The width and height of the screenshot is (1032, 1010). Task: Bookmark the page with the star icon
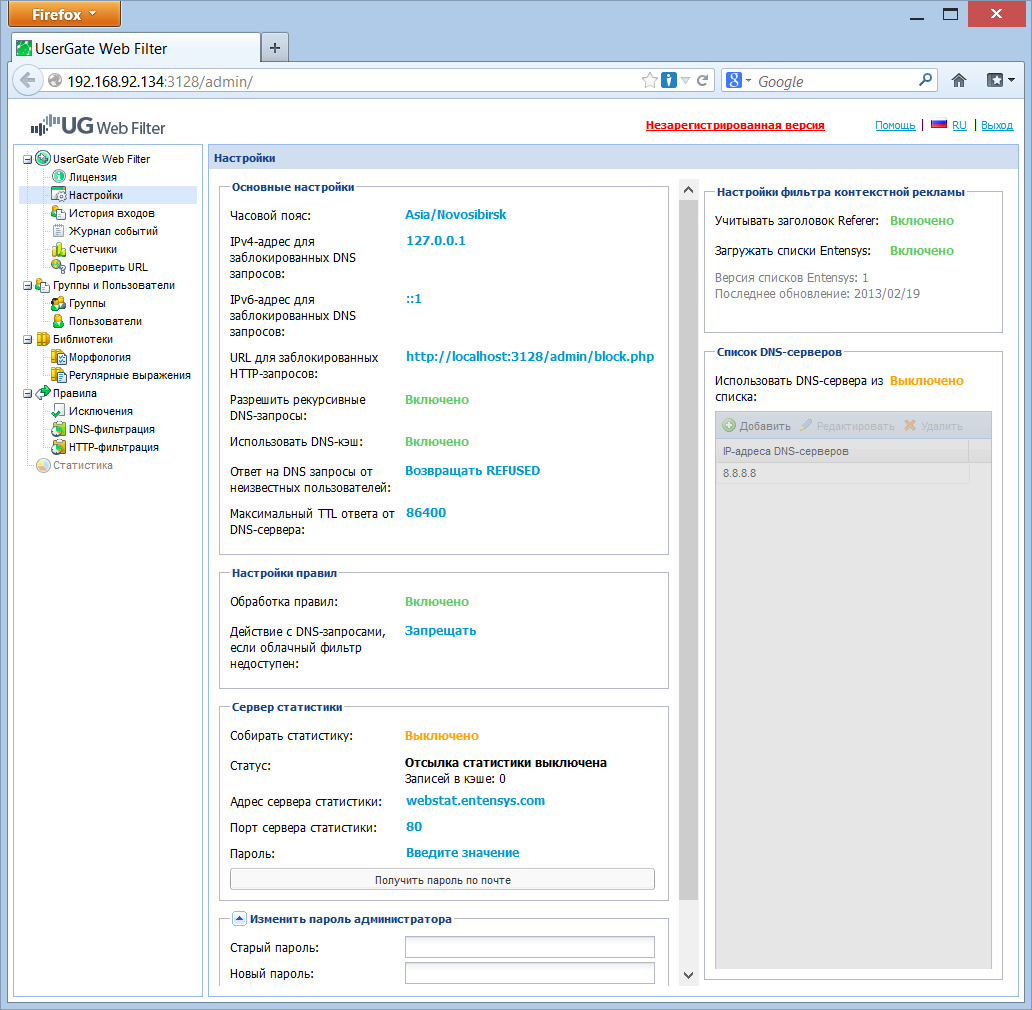coord(650,80)
